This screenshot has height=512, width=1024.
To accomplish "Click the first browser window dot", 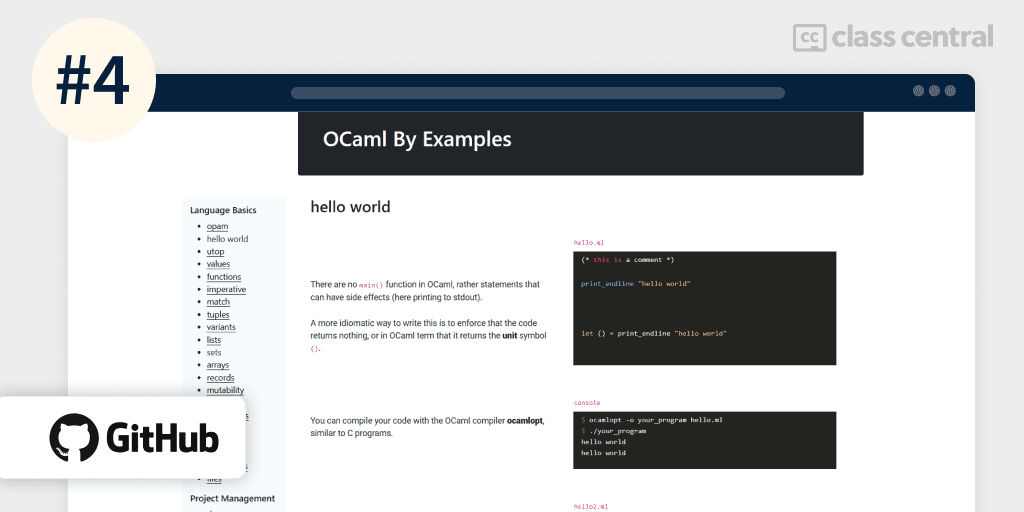I will pyautogui.click(x=918, y=91).
